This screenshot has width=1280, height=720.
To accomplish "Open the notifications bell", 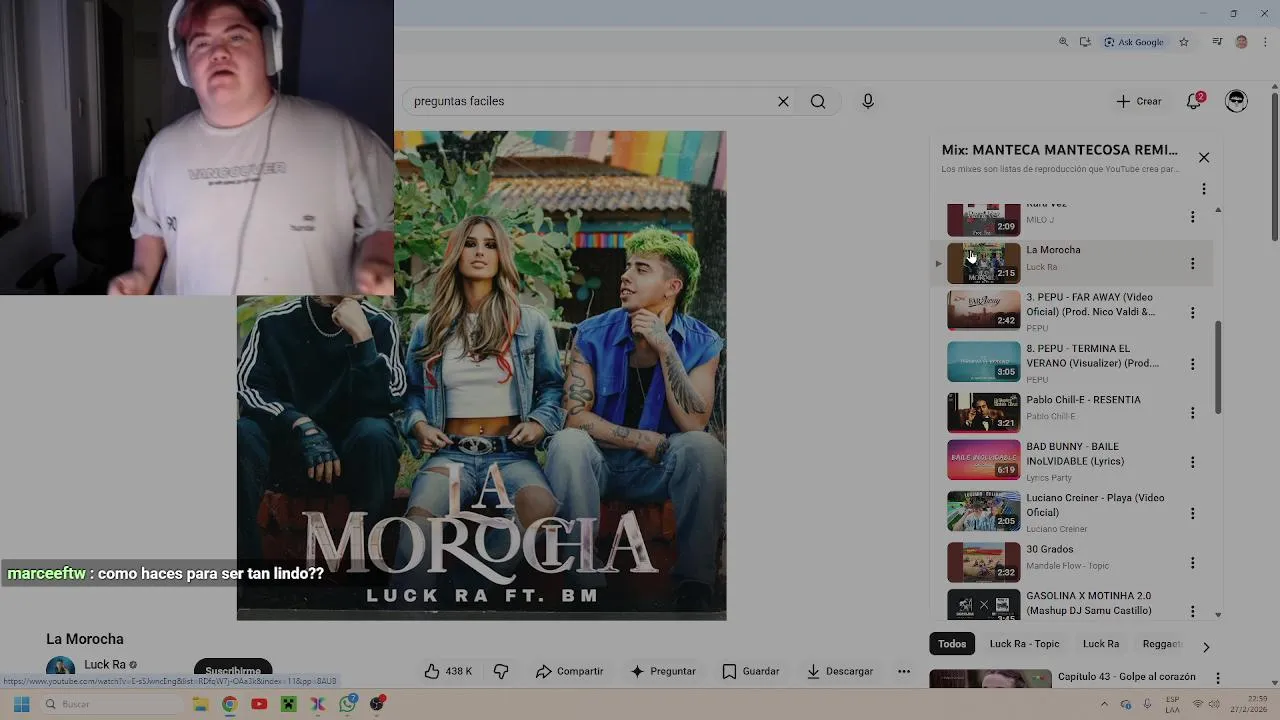I will [x=1194, y=101].
